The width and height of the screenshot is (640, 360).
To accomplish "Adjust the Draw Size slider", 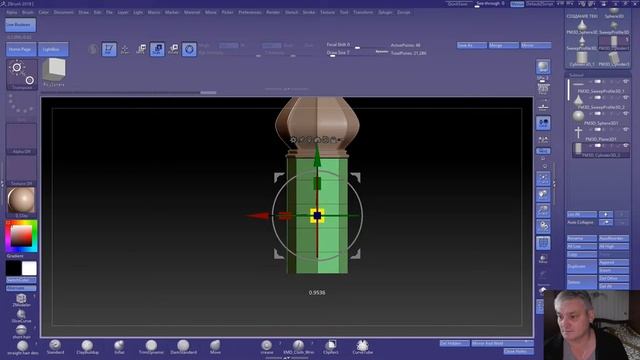I will pos(356,53).
